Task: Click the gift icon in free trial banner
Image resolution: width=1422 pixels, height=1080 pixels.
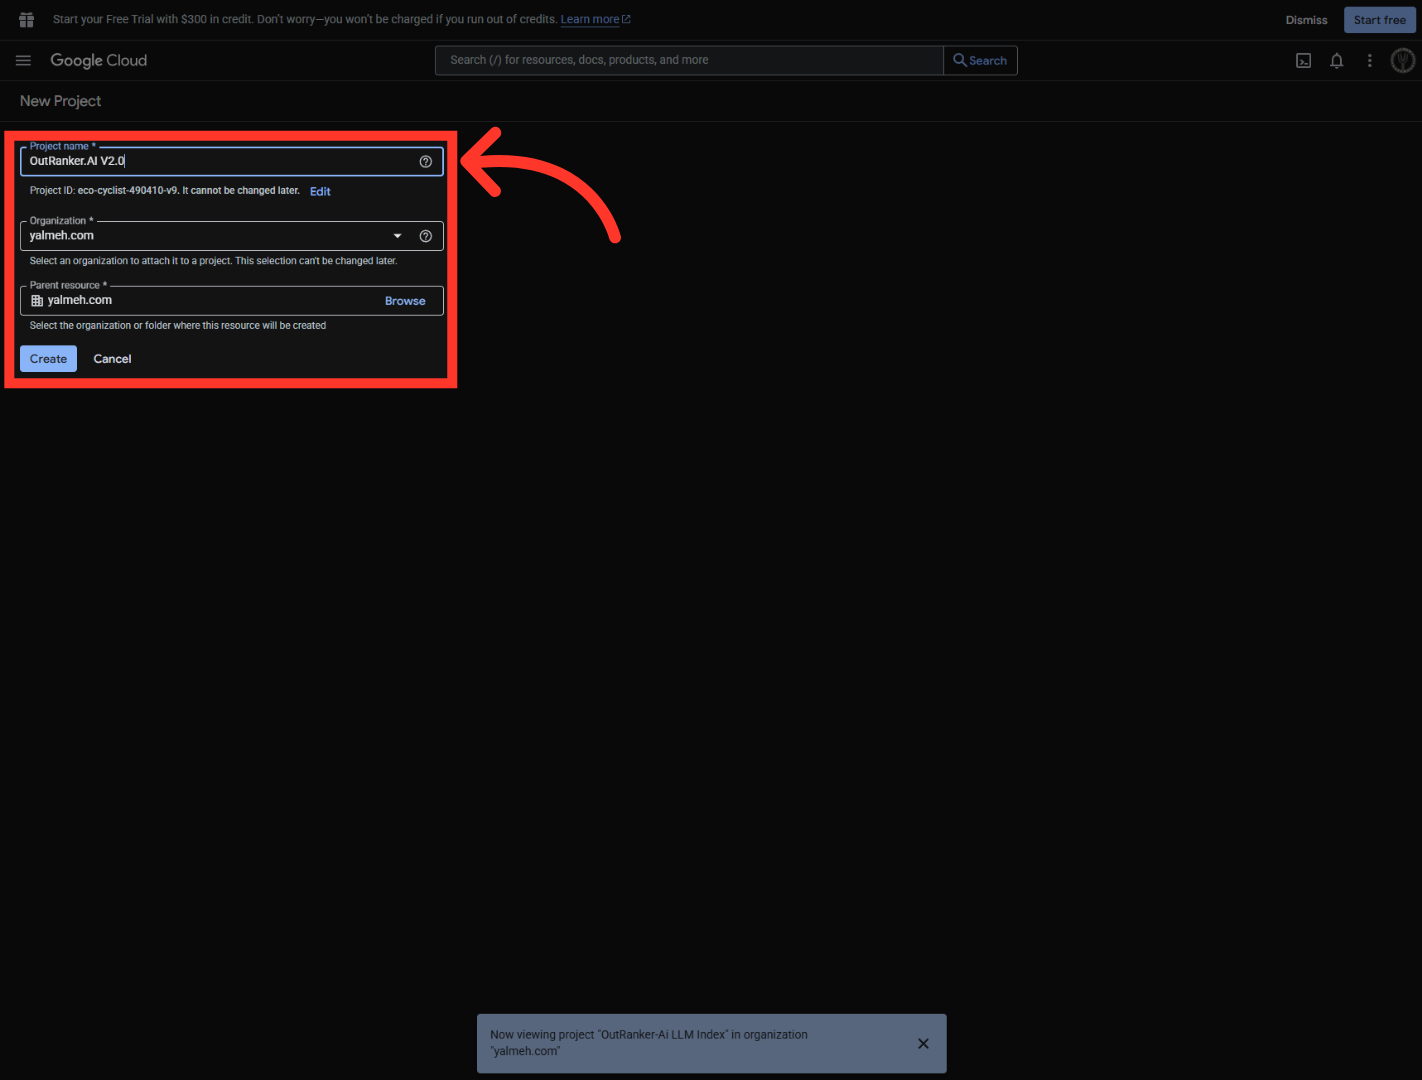Action: click(x=27, y=20)
